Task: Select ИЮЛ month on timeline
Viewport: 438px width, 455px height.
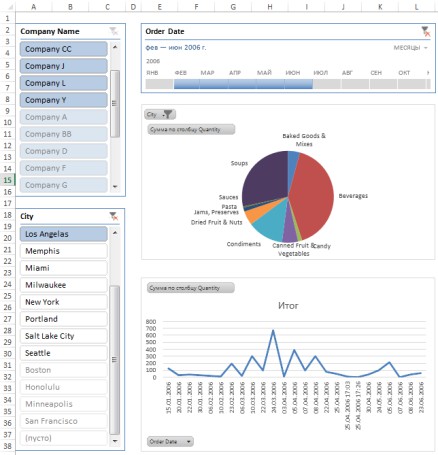Action: [x=327, y=84]
